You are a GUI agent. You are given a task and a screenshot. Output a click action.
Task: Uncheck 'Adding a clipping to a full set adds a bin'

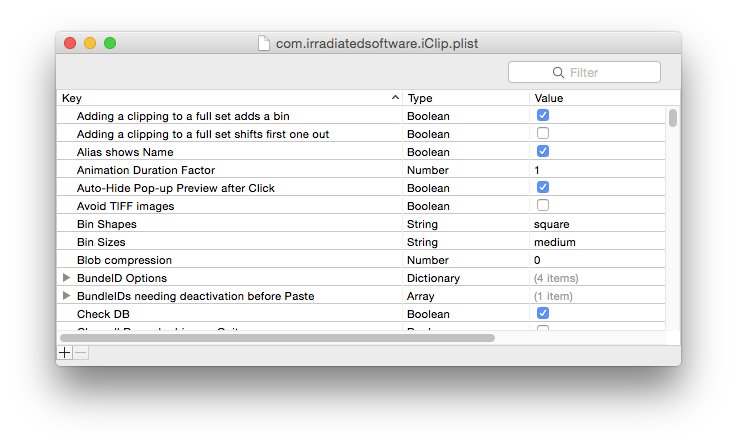click(x=543, y=115)
